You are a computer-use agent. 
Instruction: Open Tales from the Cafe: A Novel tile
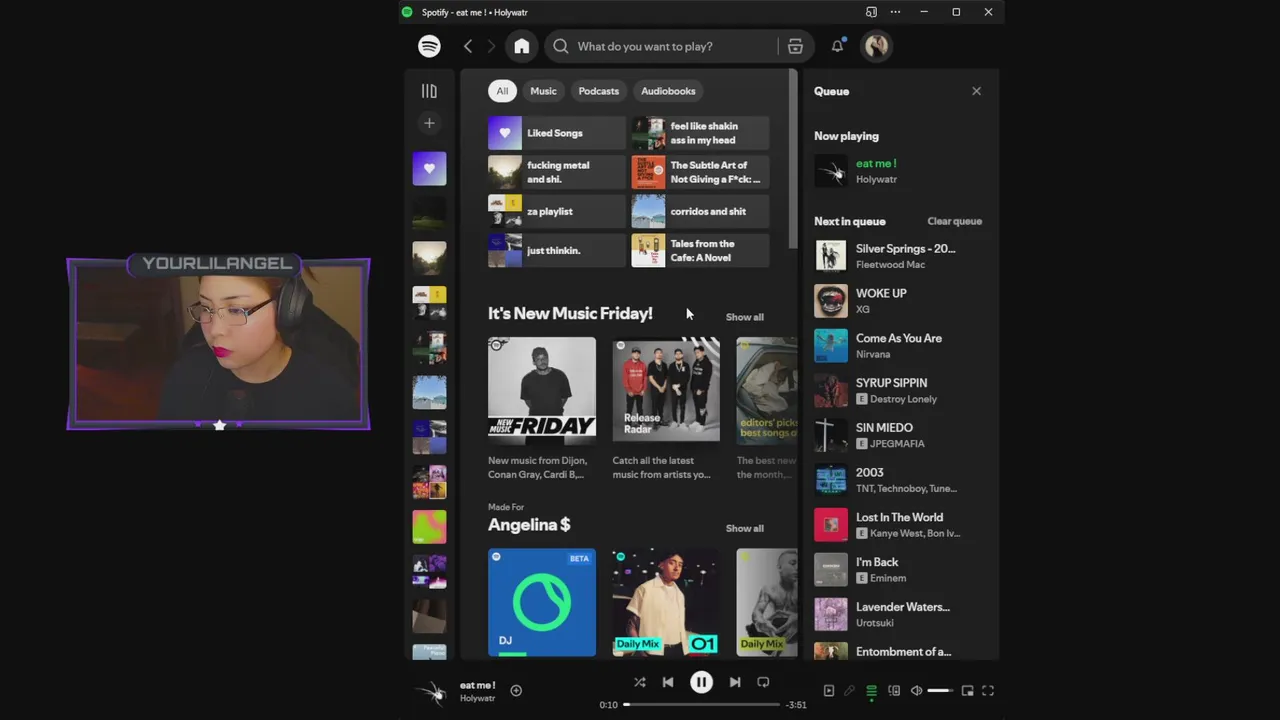[x=700, y=250]
